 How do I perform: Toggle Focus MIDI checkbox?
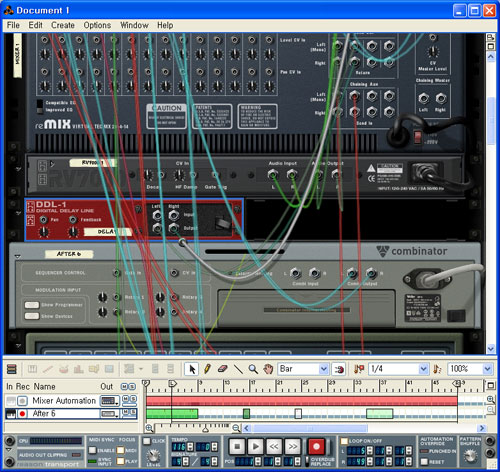pyautogui.click(x=120, y=450)
